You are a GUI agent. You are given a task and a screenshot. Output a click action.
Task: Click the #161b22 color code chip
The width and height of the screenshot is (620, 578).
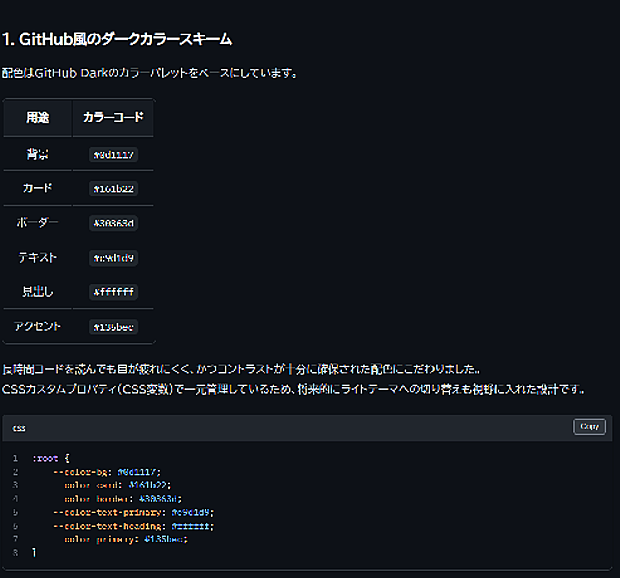click(114, 188)
